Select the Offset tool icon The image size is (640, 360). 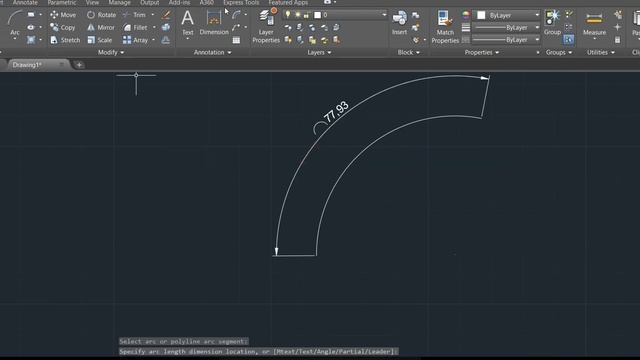click(x=166, y=40)
